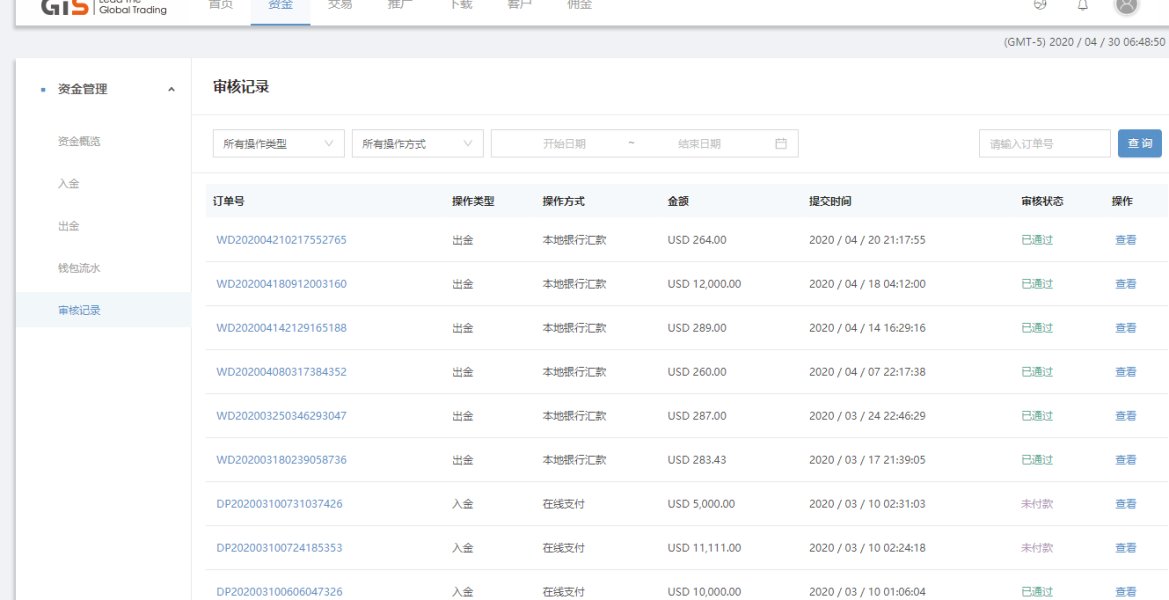1169x600 pixels.
Task: Open order WD202003250346293047
Action: (x=281, y=416)
